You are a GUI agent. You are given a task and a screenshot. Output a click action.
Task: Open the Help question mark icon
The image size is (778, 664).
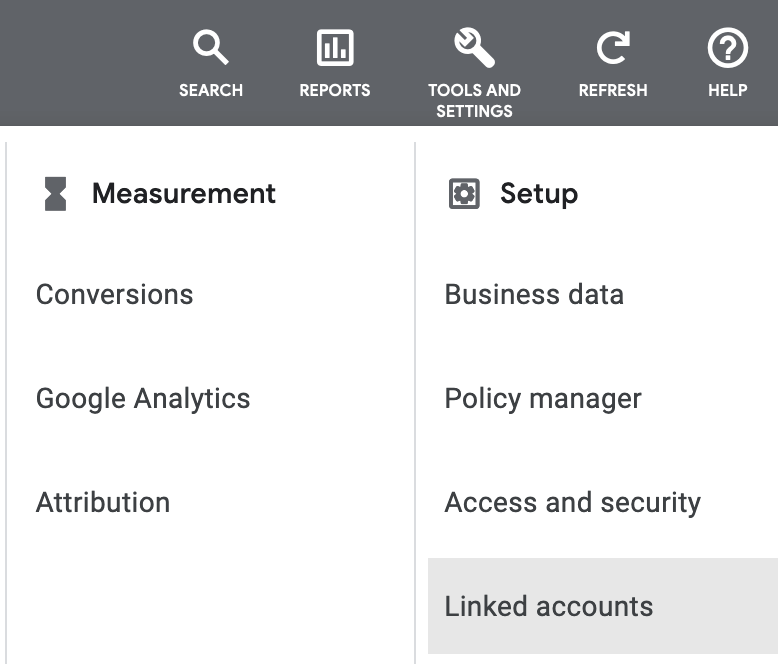pyautogui.click(x=727, y=48)
